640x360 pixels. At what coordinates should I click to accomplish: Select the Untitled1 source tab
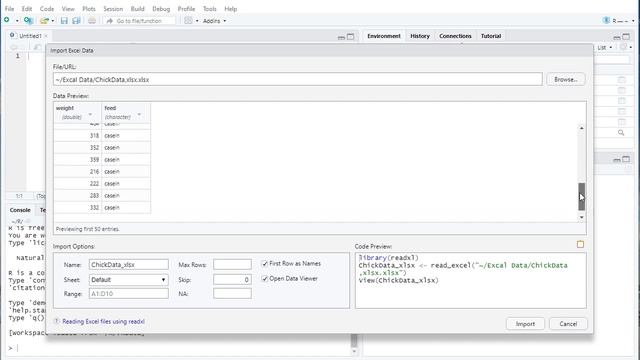(x=30, y=36)
